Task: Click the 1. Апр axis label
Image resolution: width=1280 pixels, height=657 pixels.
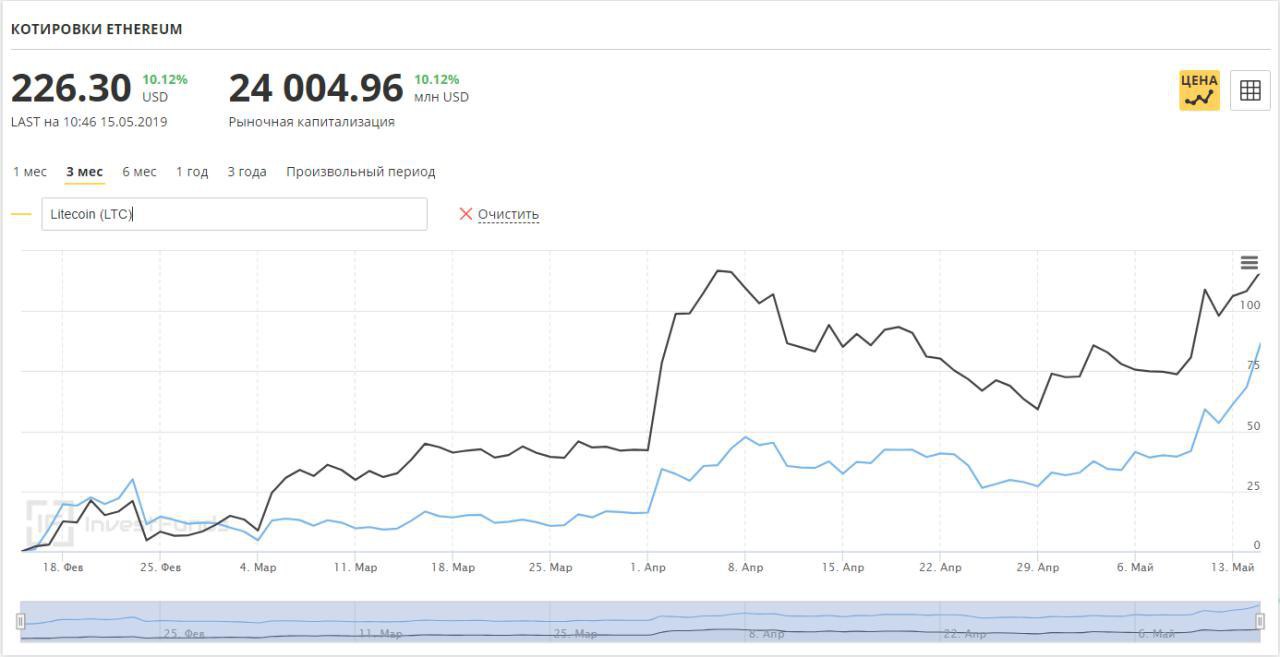Action: click(x=648, y=568)
